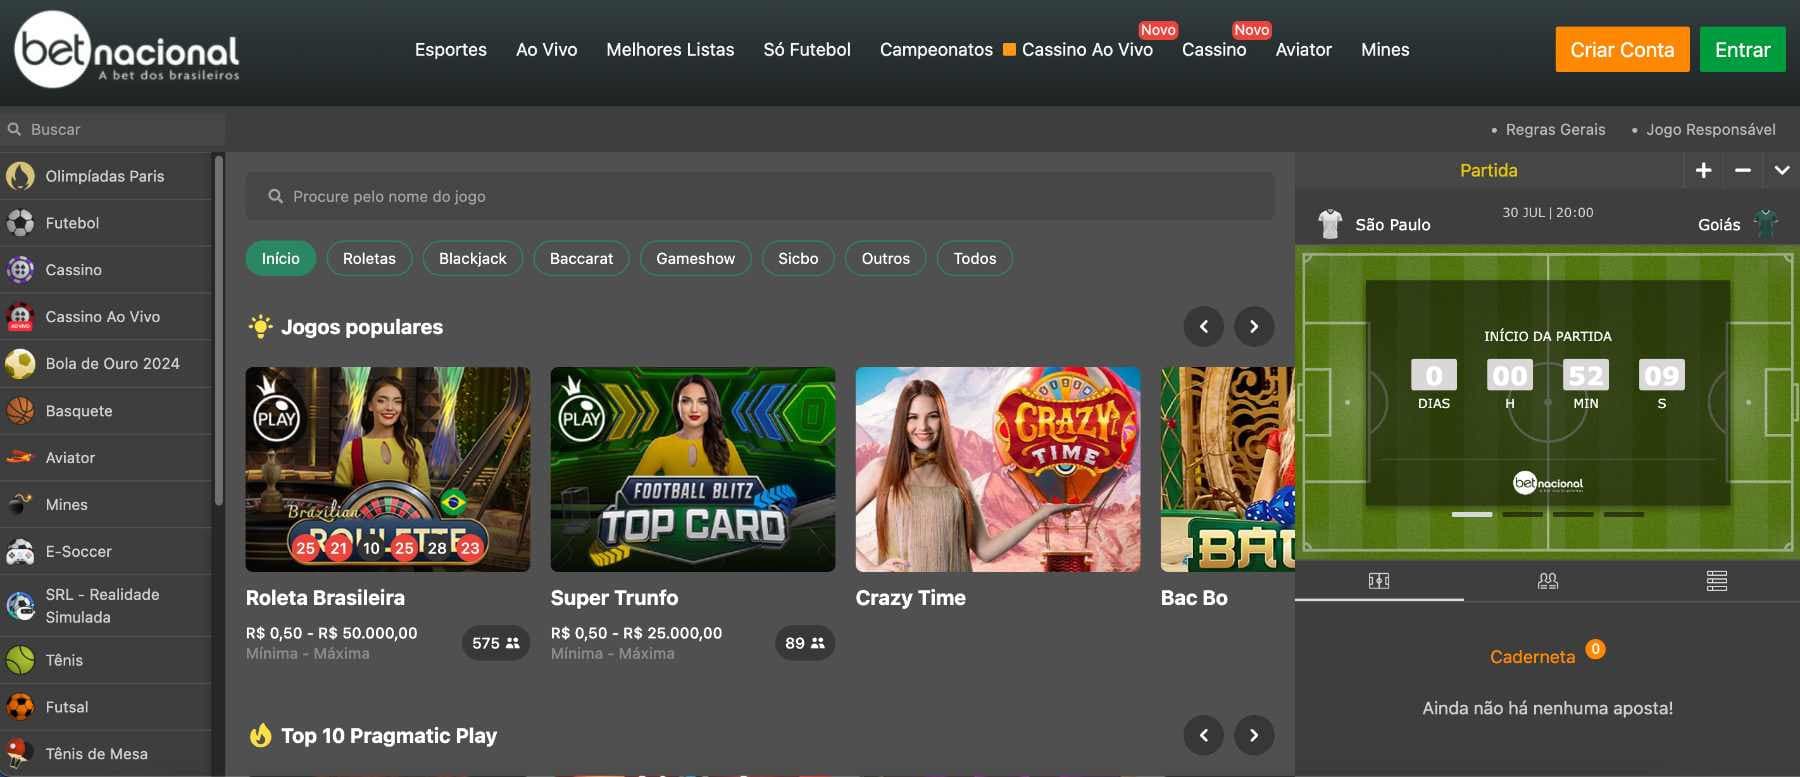Click the Goiás team shirt icon

[1767, 224]
